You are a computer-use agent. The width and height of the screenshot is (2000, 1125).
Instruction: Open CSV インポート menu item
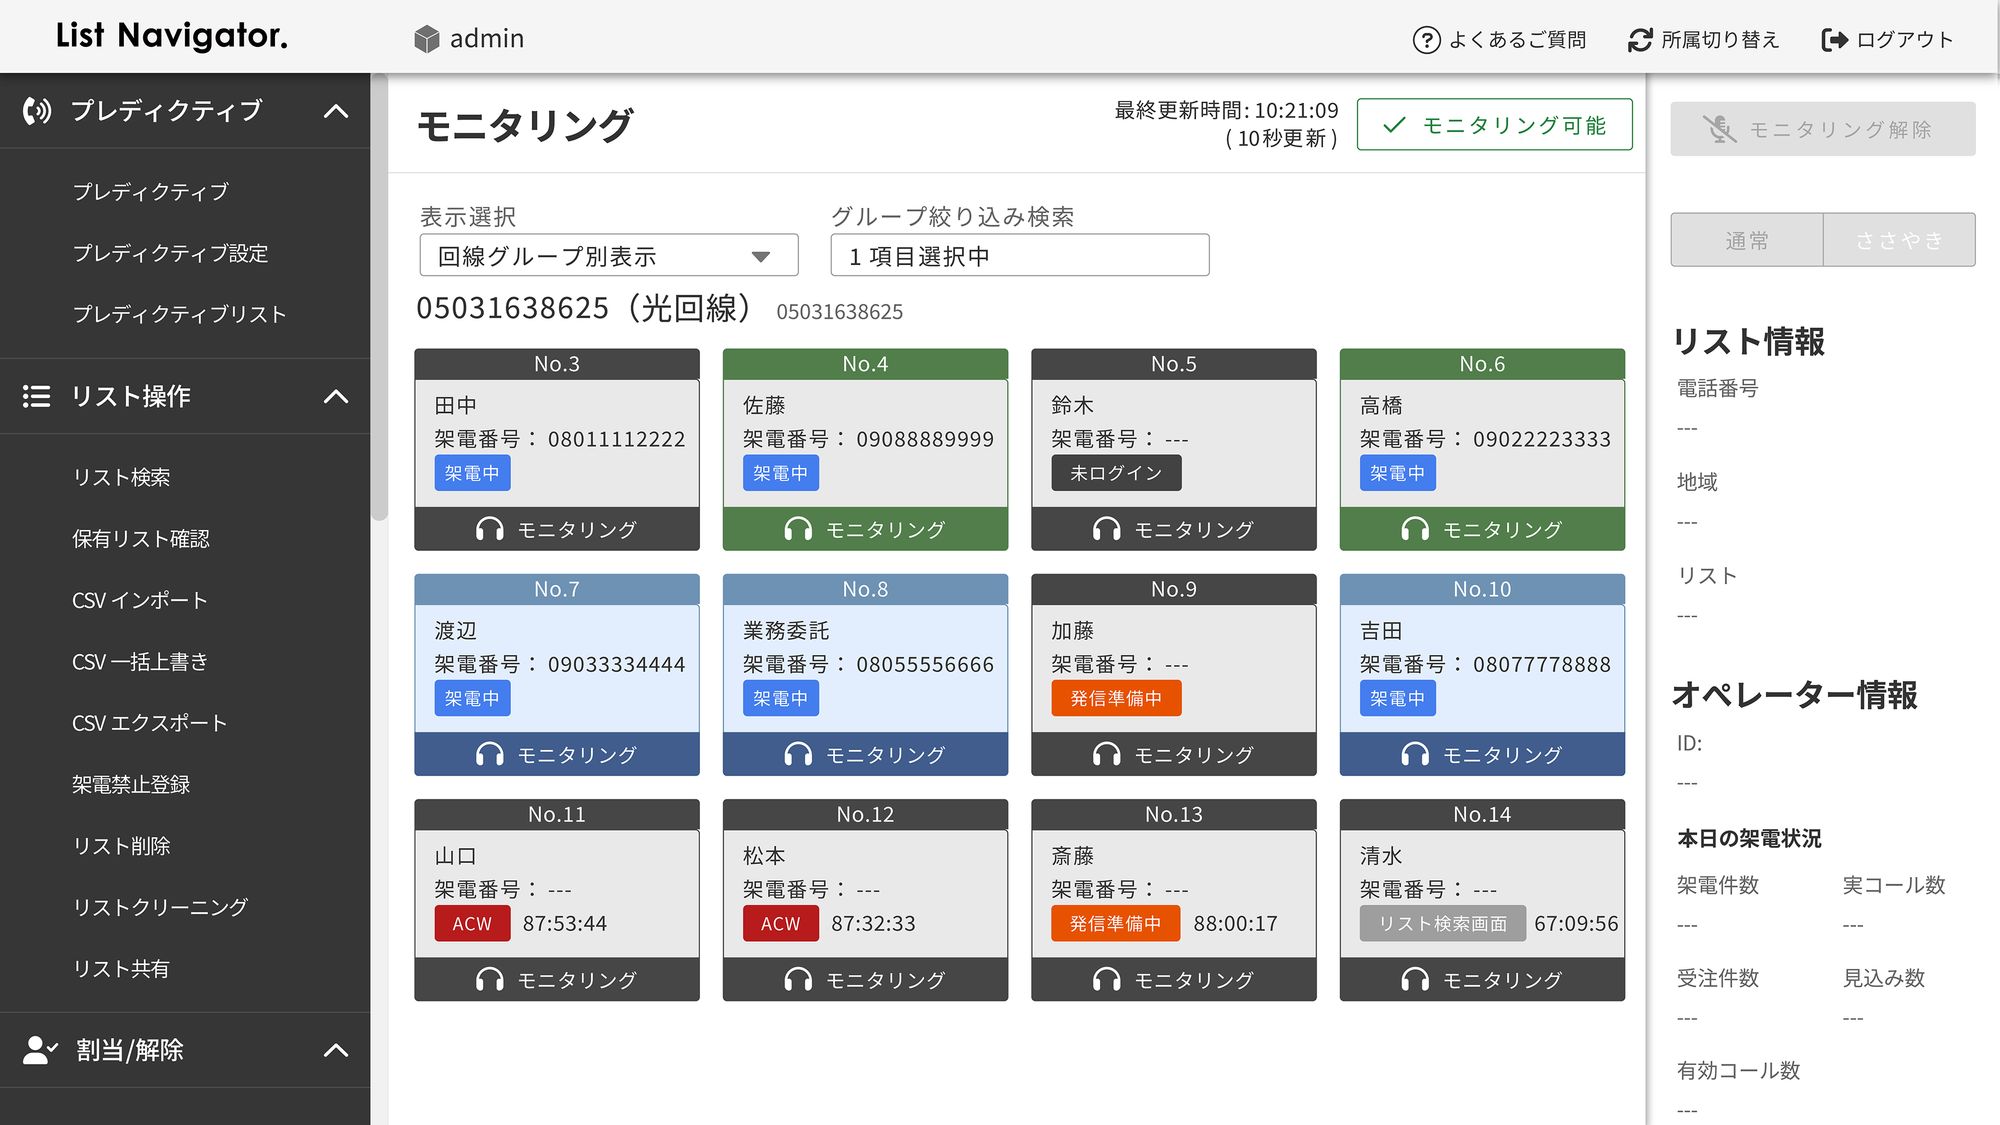pos(140,600)
